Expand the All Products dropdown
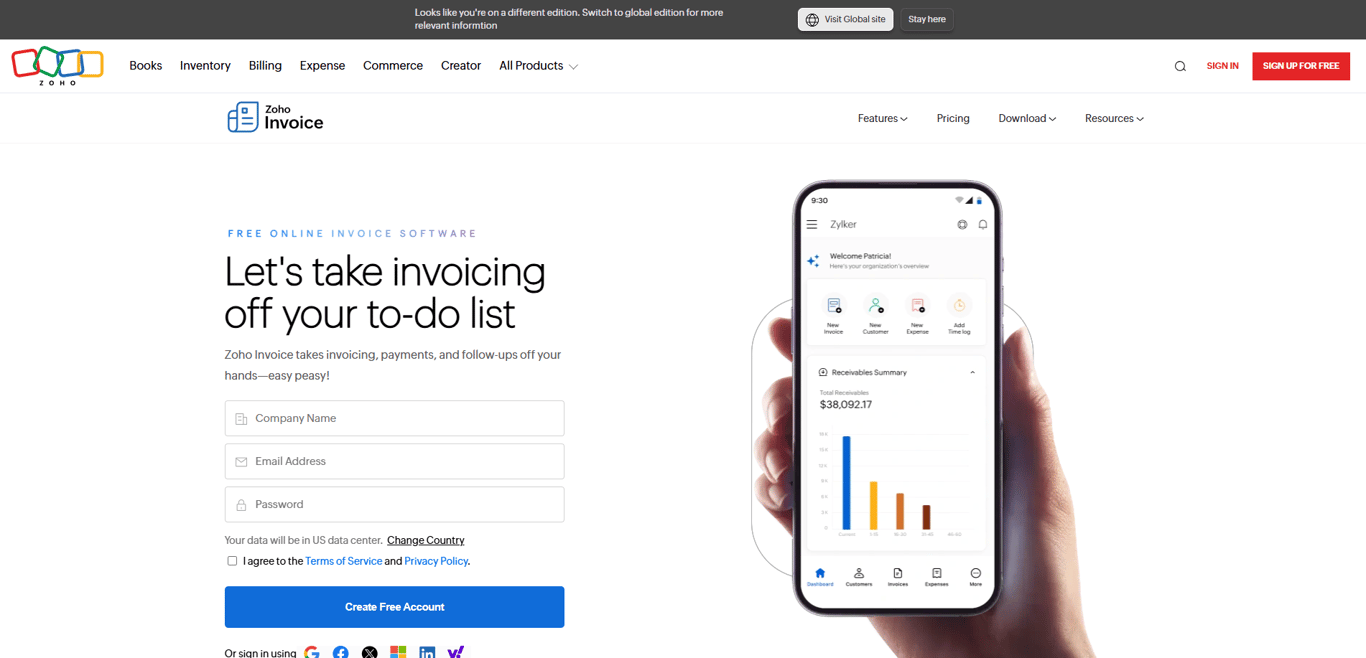The image size is (1366, 658). coord(538,66)
